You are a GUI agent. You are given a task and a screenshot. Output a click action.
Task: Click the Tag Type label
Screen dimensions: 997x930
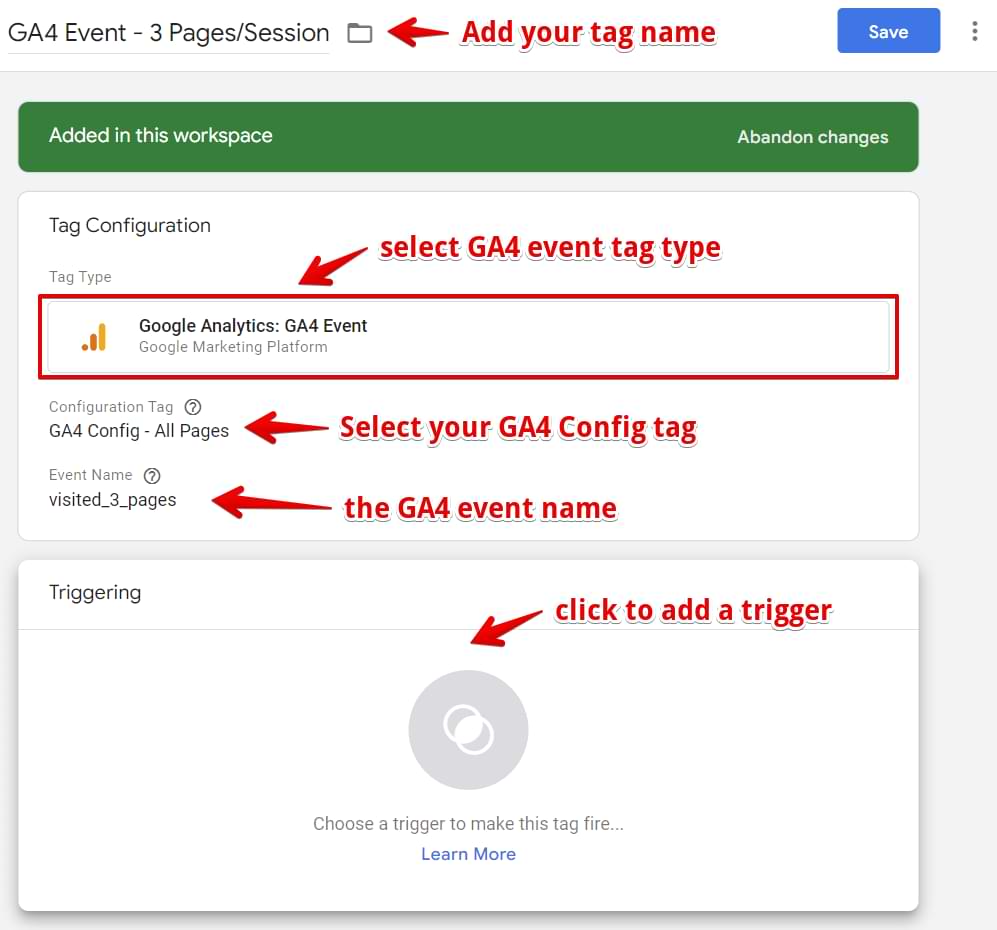[80, 277]
